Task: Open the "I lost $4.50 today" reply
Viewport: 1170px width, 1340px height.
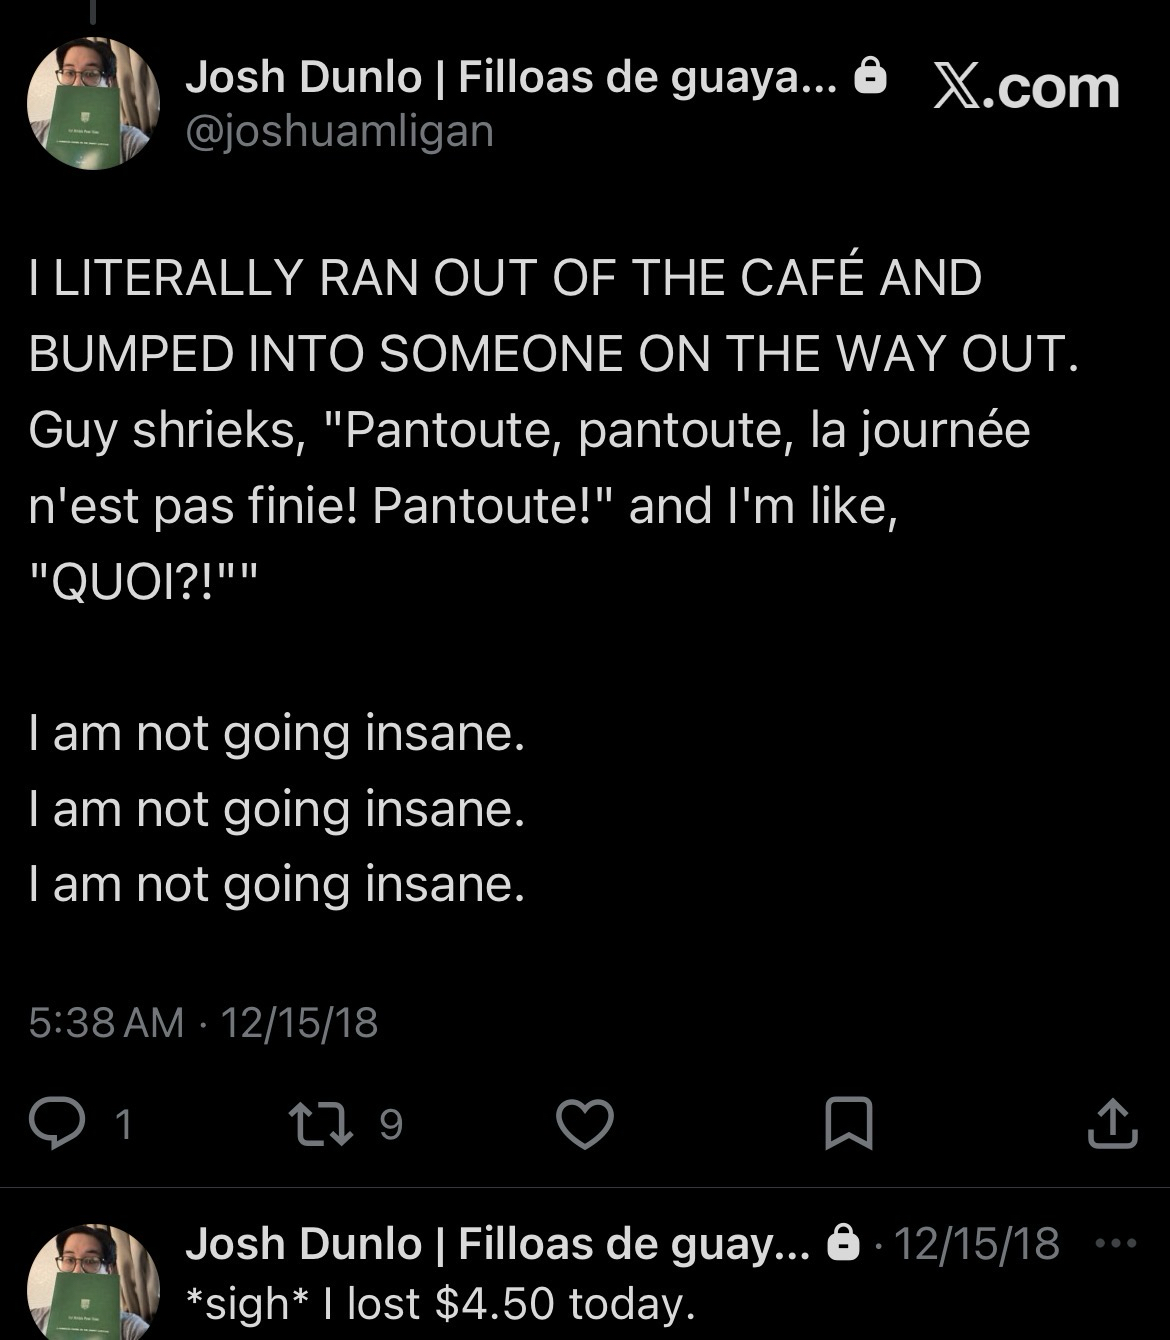Action: (x=440, y=1303)
